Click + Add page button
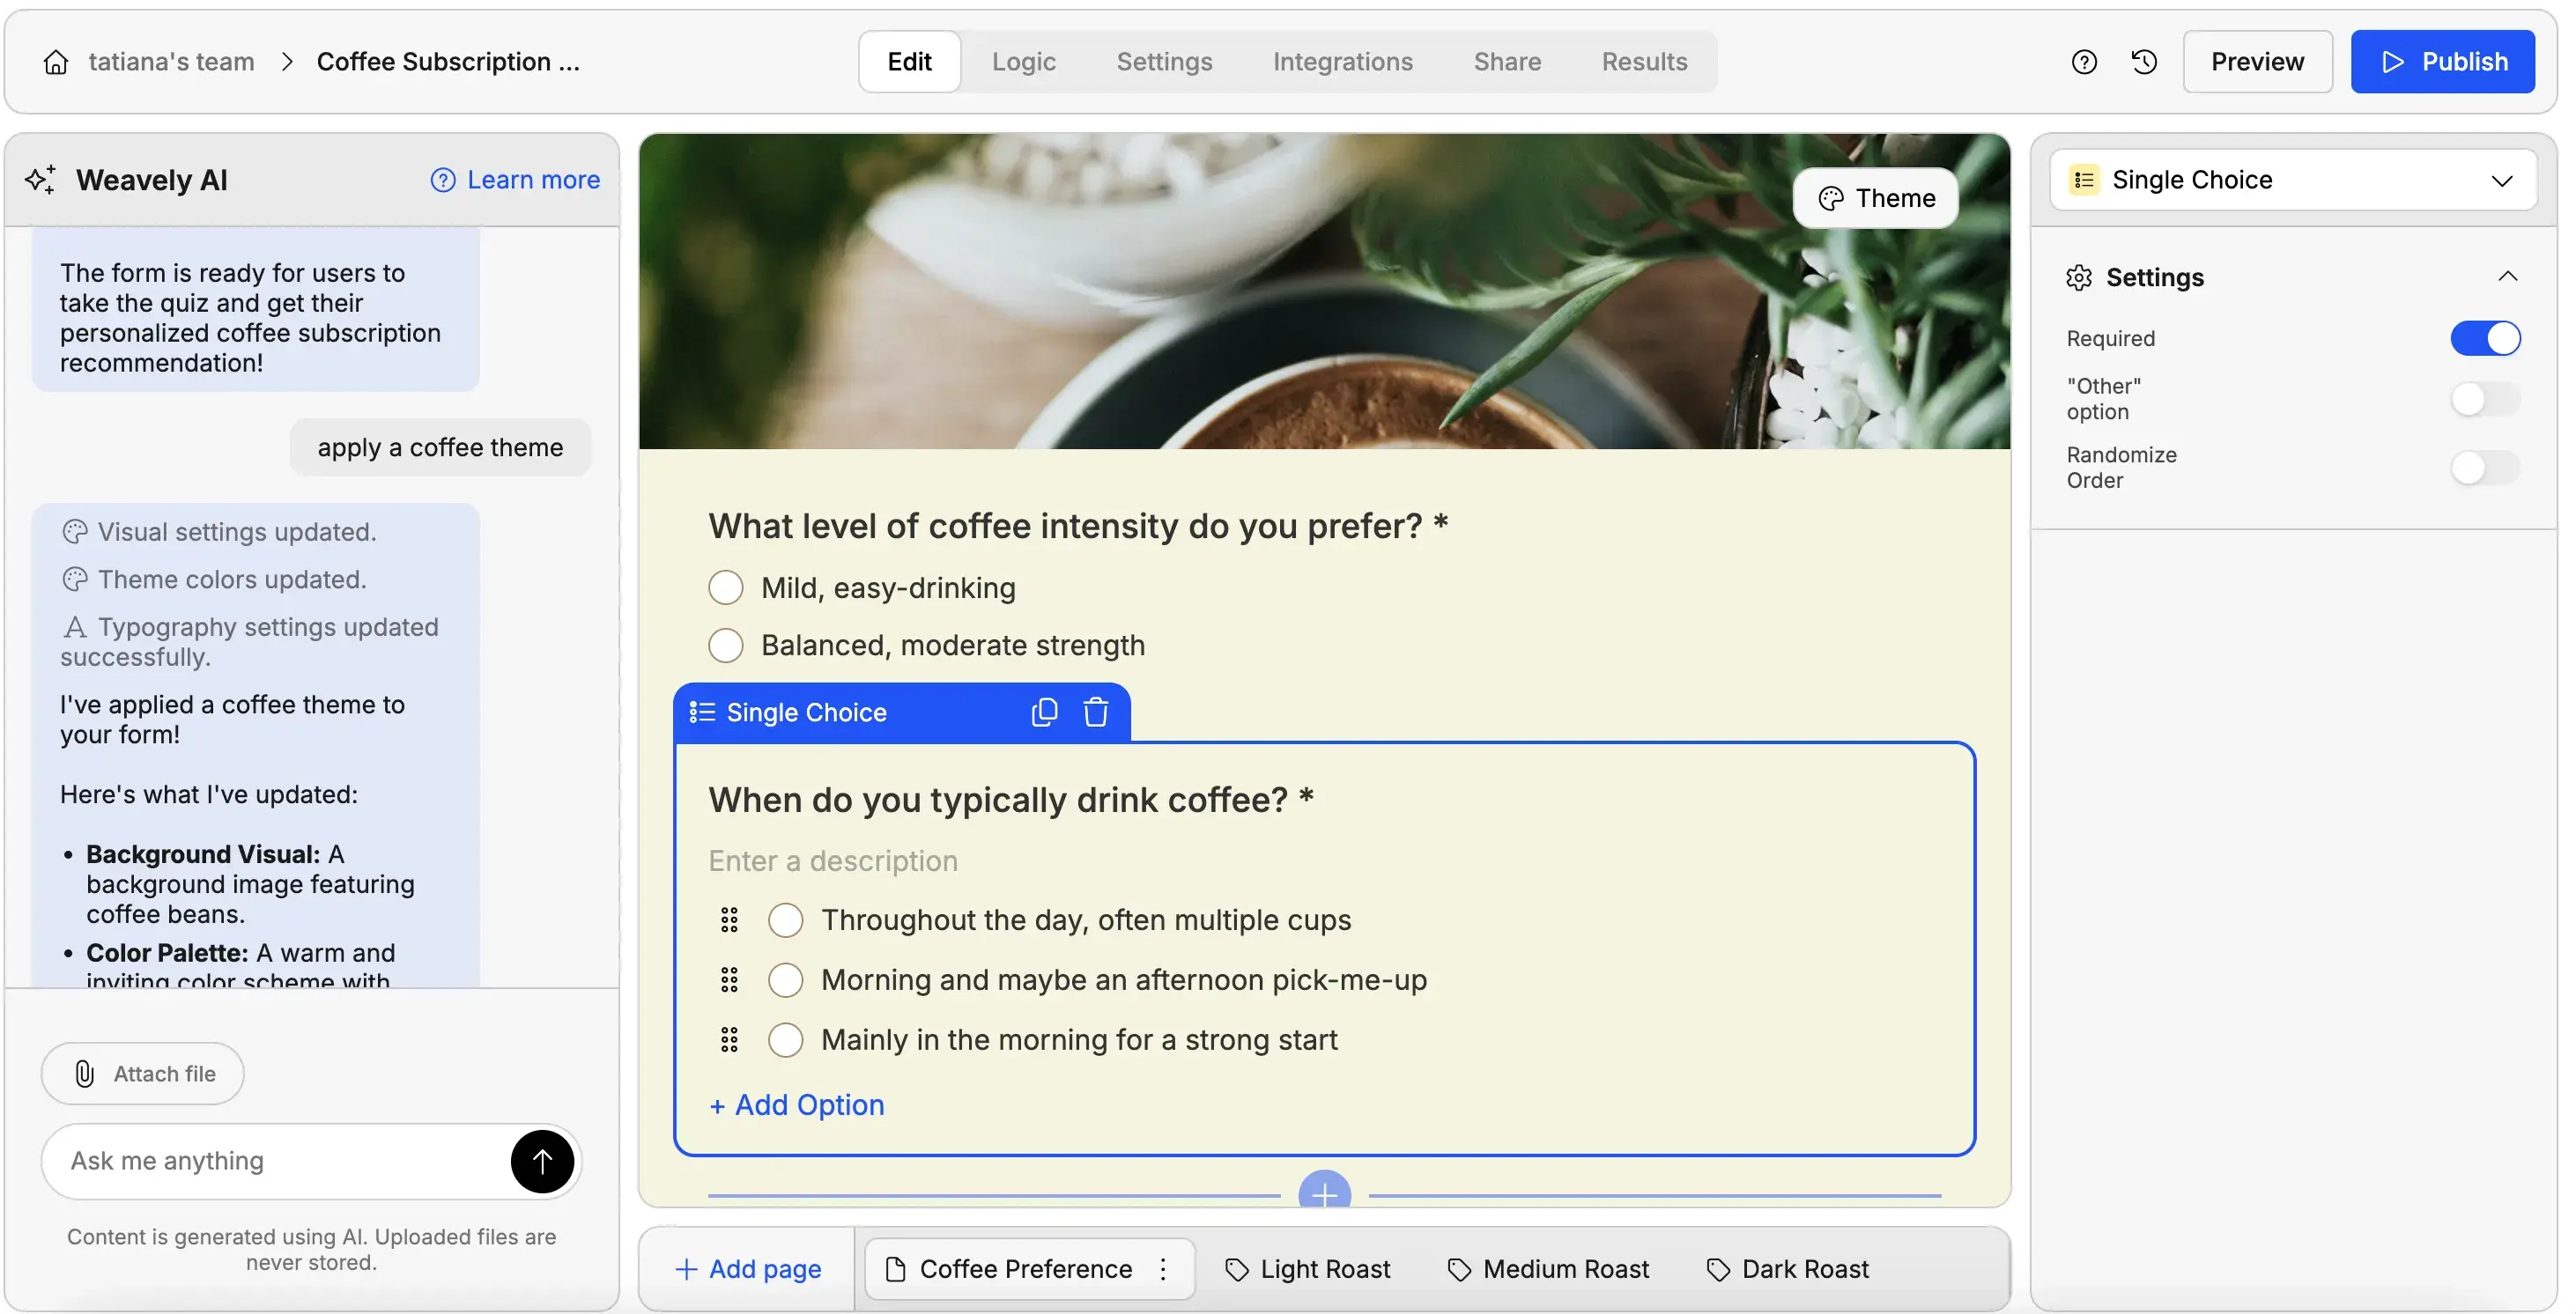Image resolution: width=2576 pixels, height=1314 pixels. 748,1269
